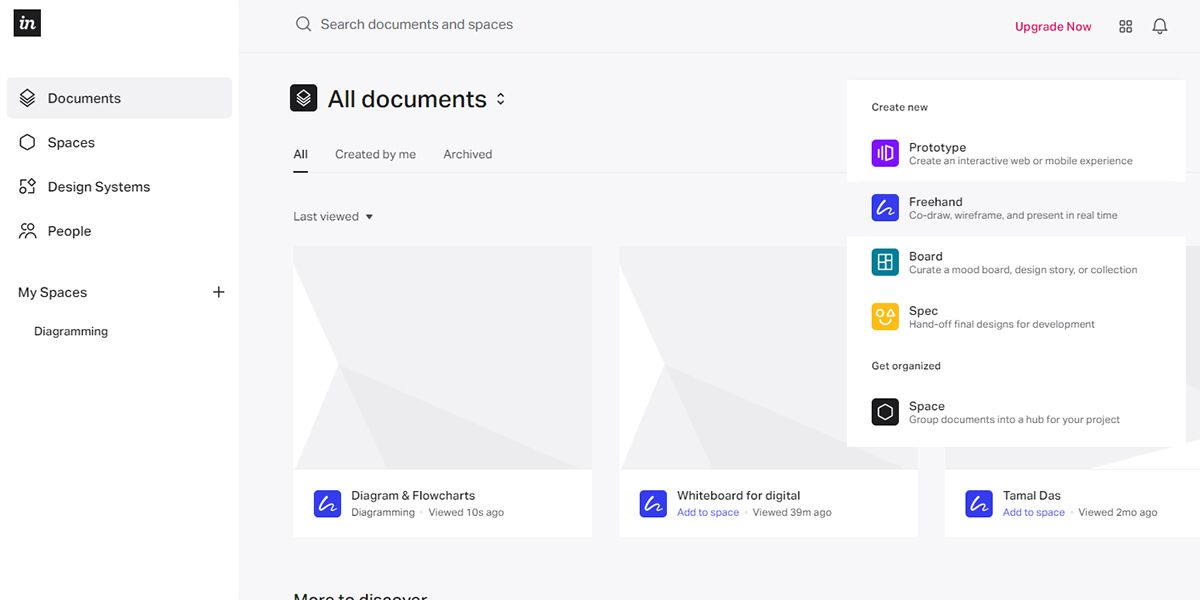The image size is (1200, 600).
Task: Click the Viewed 2mo ago text
Action: click(x=1118, y=512)
